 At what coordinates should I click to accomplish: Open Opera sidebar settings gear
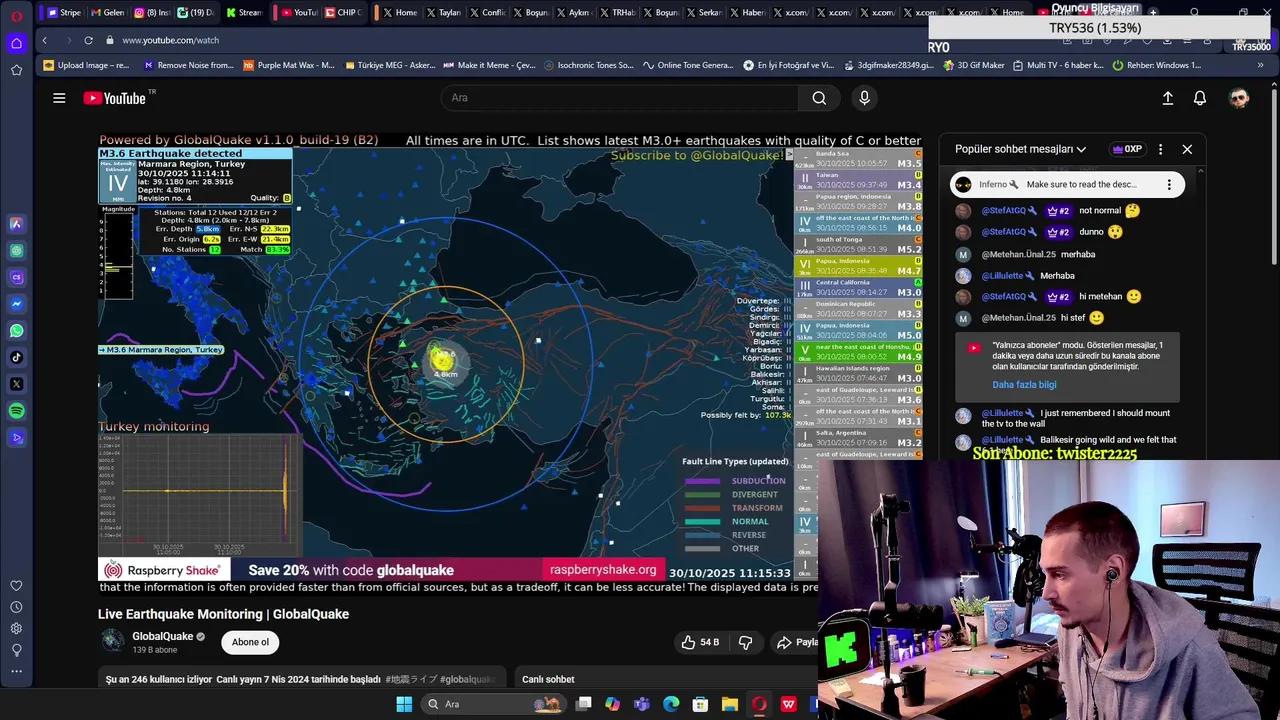tap(16, 629)
